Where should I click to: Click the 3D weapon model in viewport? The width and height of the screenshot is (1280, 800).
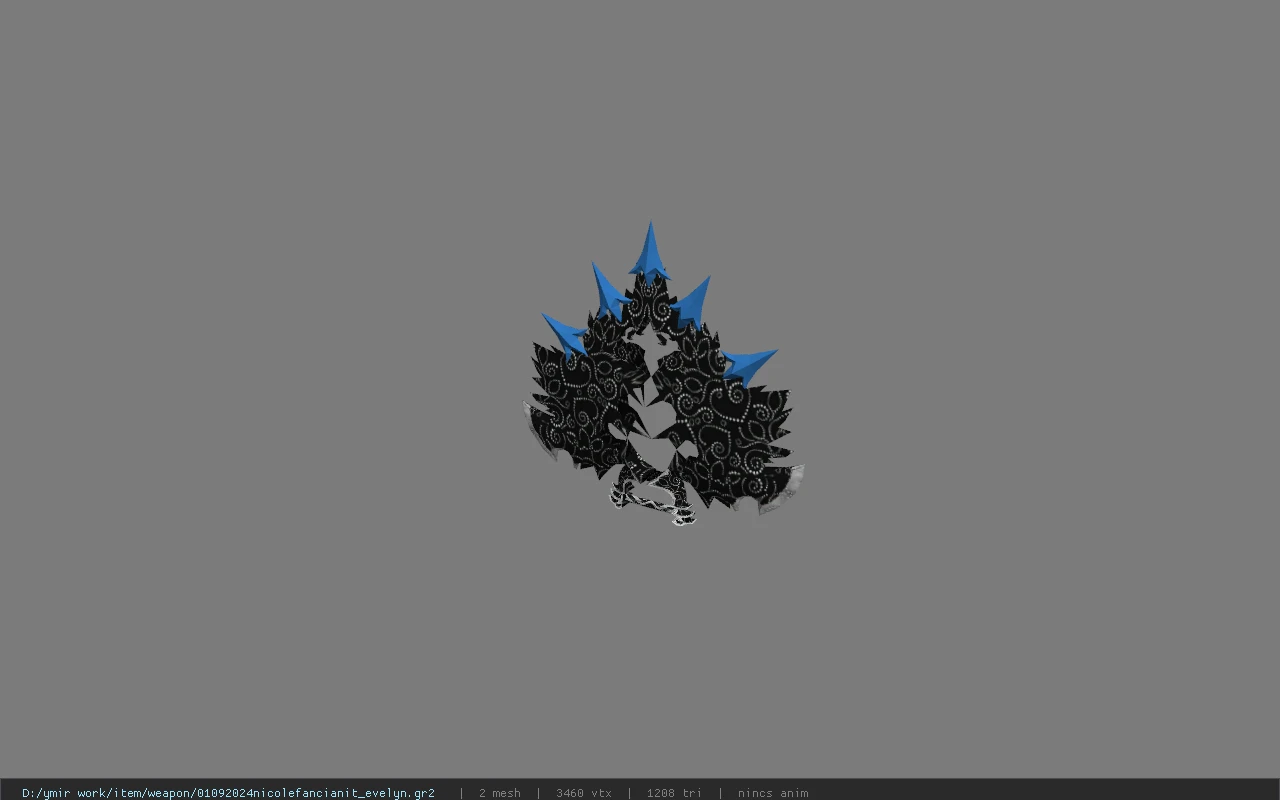pyautogui.click(x=664, y=374)
